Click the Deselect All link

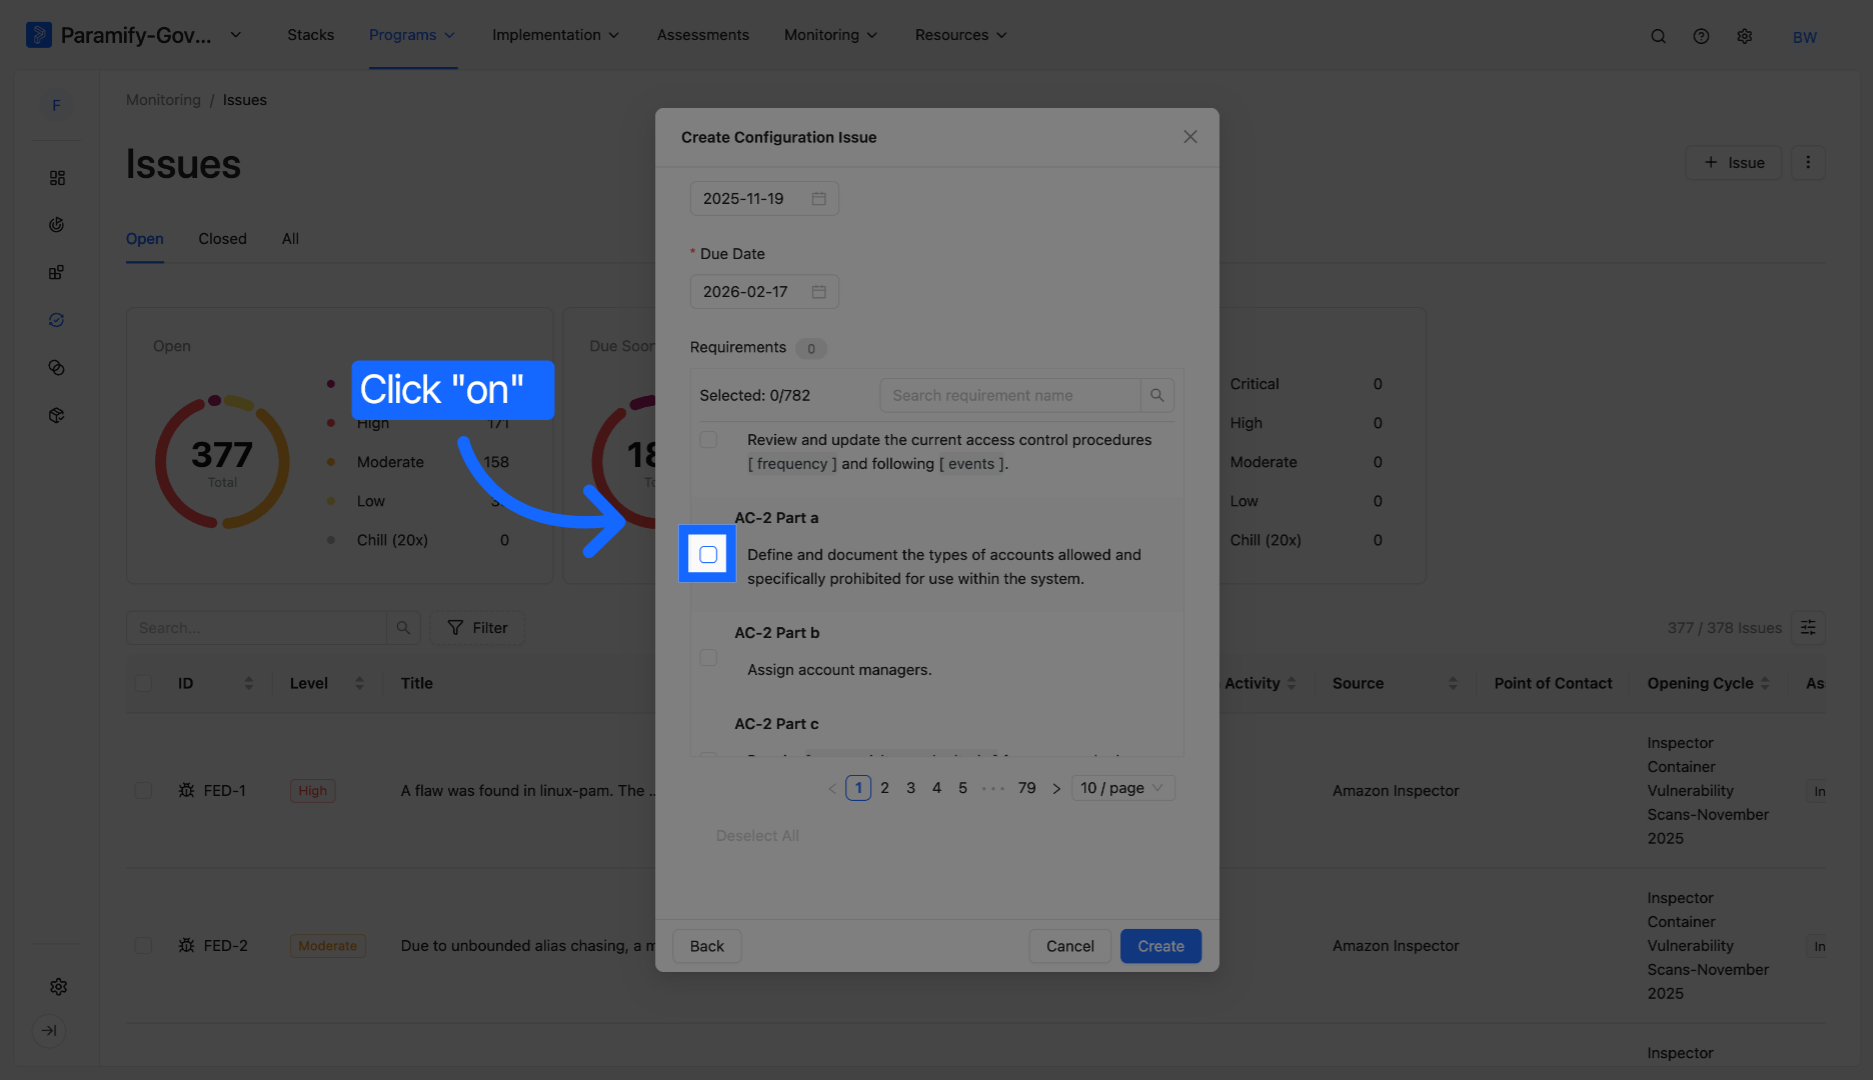click(757, 836)
